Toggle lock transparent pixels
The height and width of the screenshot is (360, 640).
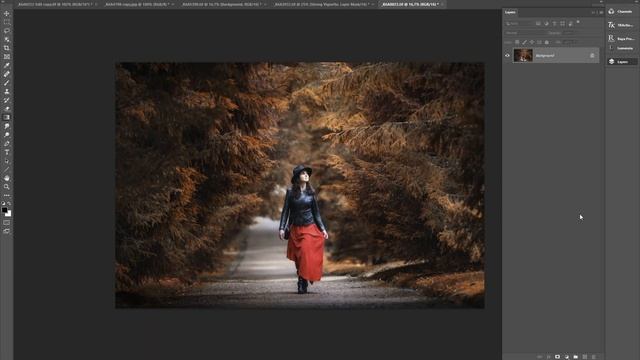tap(517, 42)
